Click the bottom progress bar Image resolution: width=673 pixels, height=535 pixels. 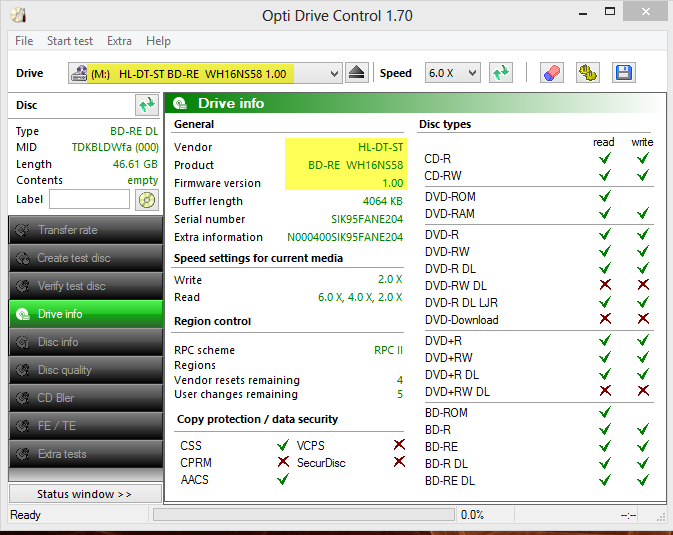(303, 514)
